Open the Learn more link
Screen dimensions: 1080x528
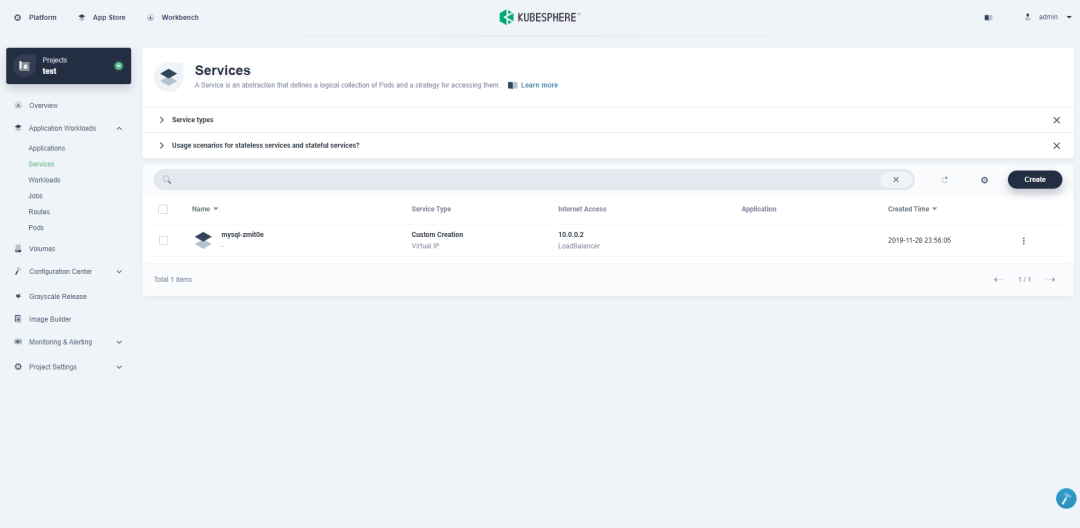pyautogui.click(x=539, y=85)
